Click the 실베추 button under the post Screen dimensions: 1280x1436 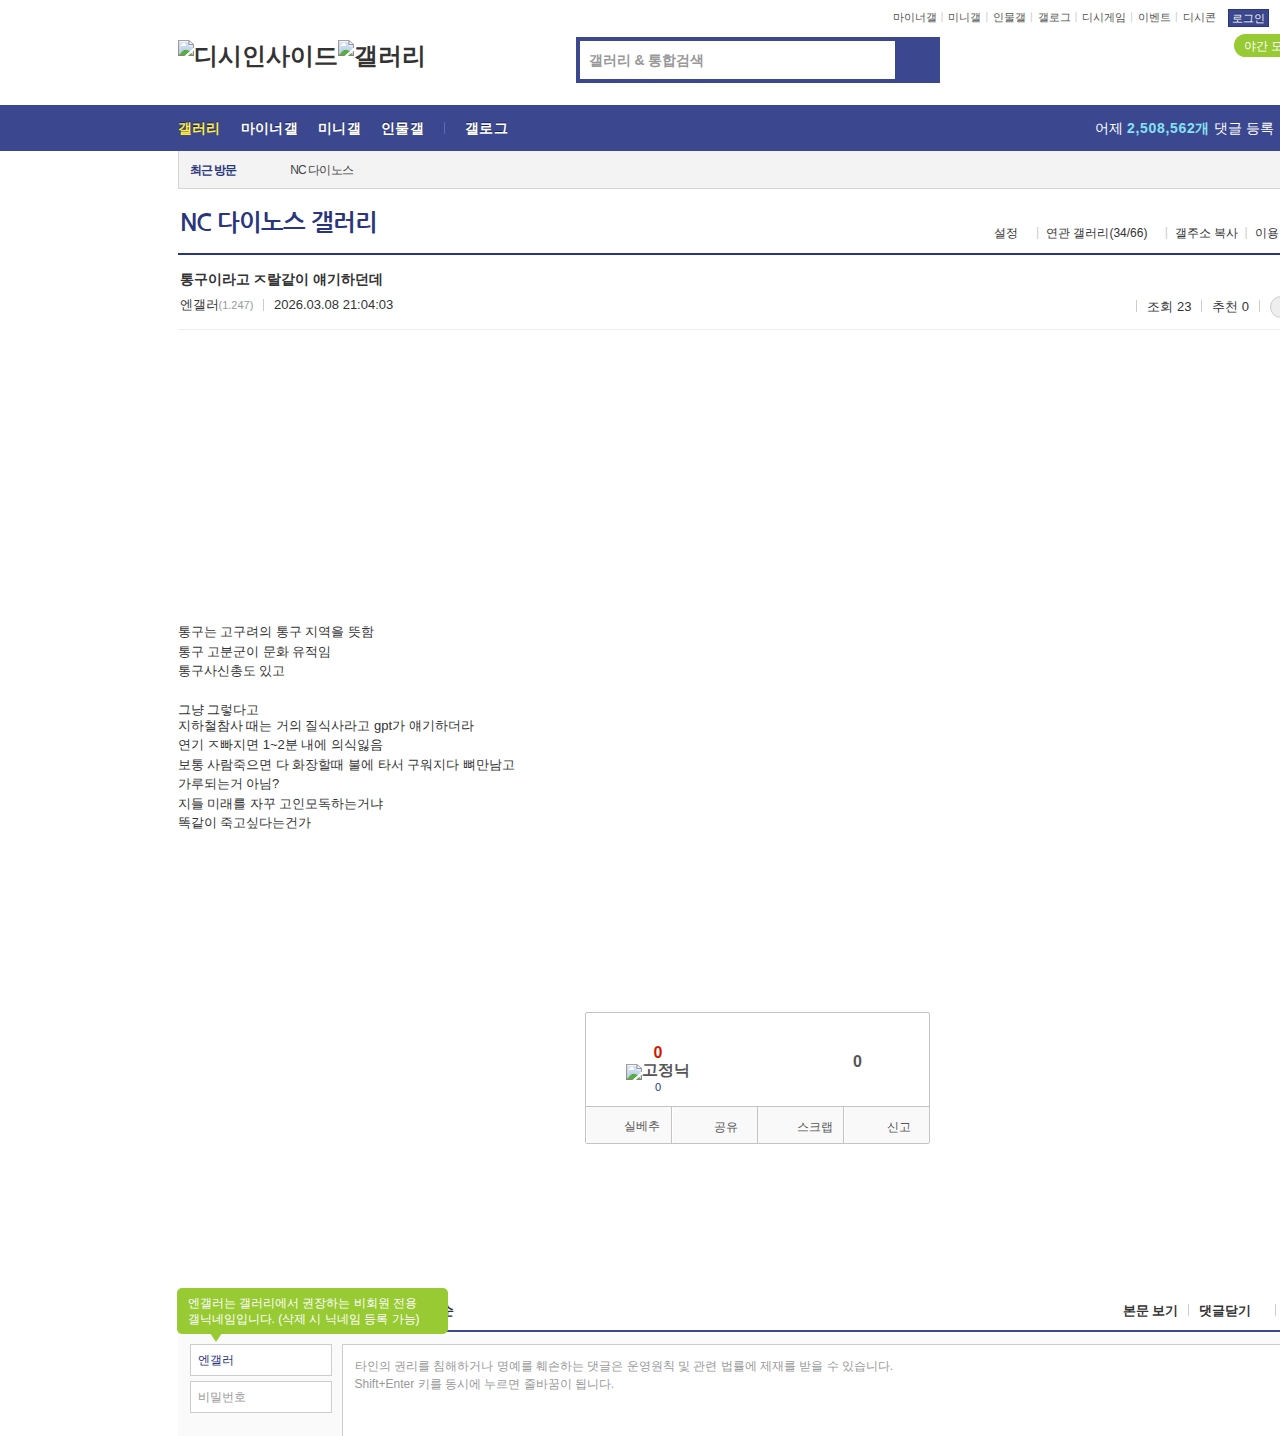coord(641,1126)
